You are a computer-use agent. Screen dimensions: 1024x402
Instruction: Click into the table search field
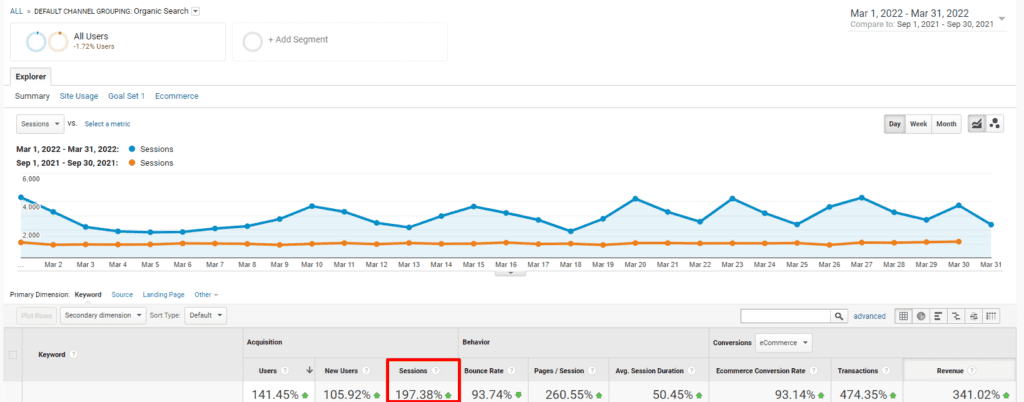(786, 316)
